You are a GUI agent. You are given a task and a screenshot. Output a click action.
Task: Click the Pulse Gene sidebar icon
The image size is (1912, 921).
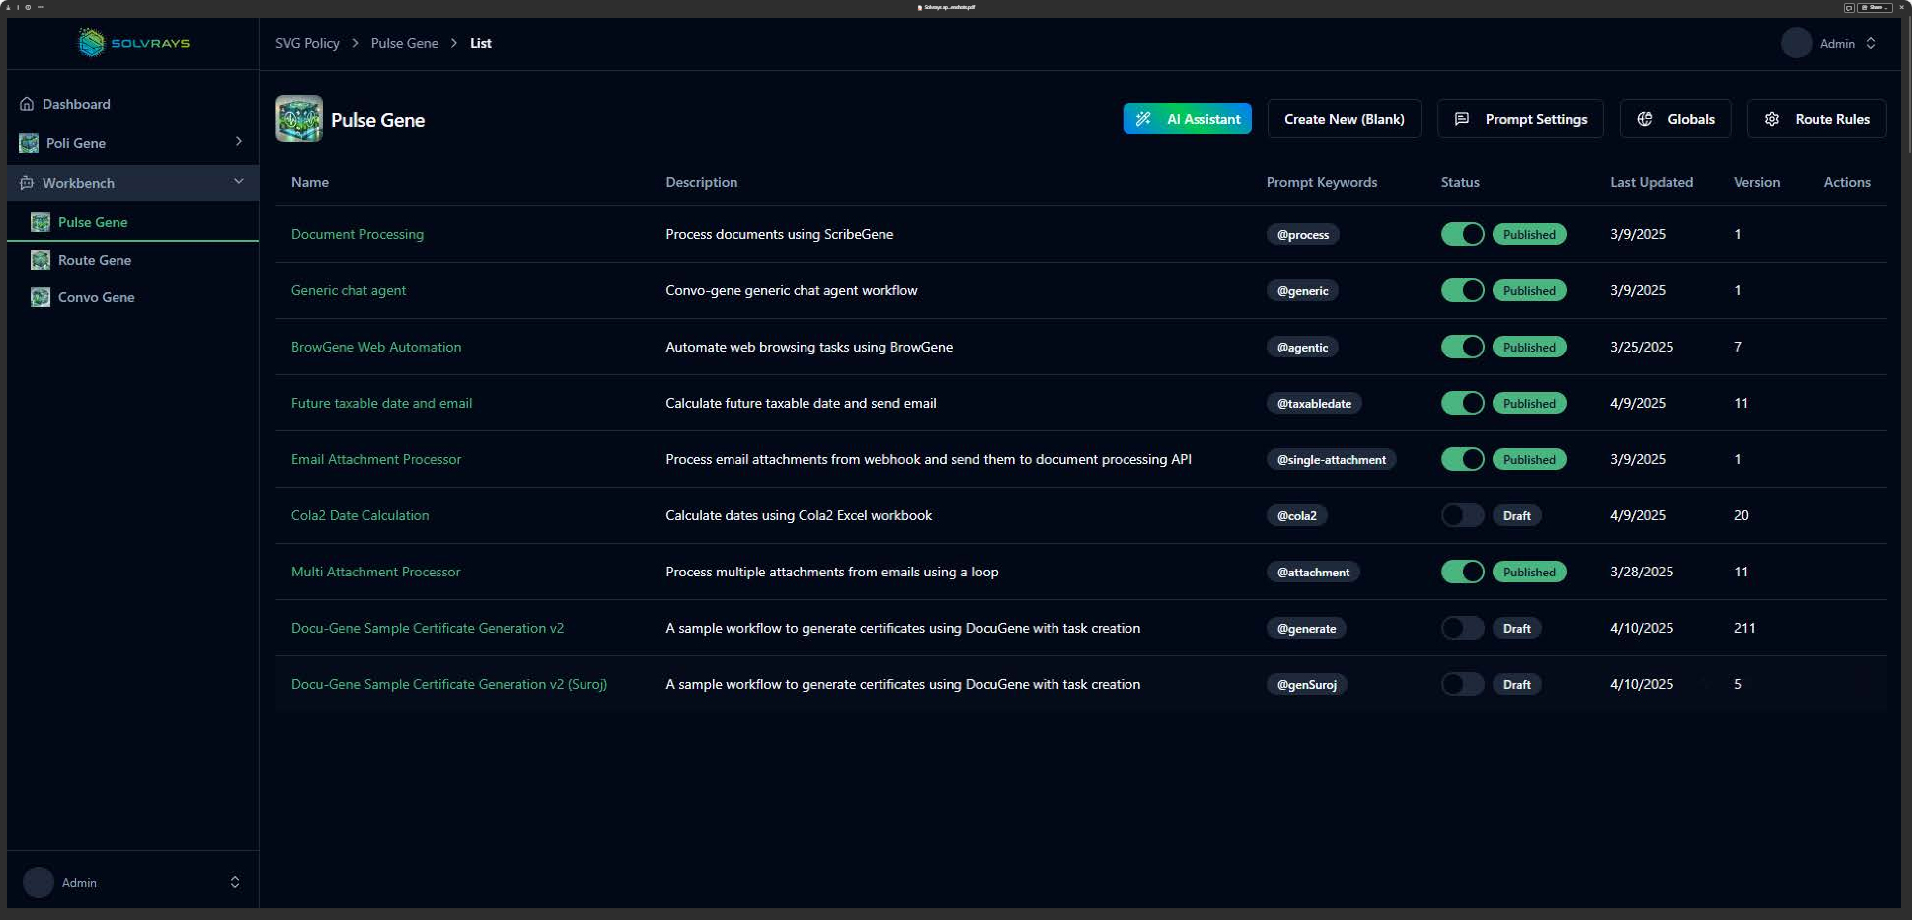(x=40, y=222)
